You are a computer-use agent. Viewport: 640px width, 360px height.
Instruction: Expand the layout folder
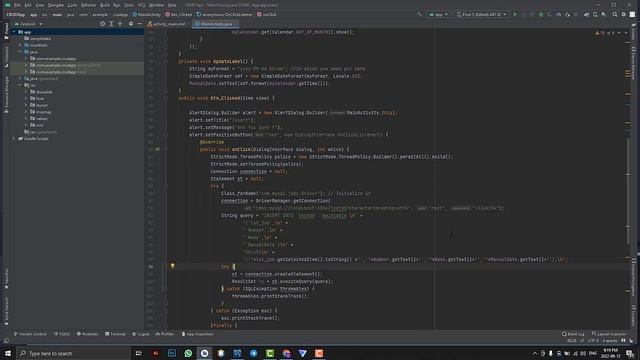point(26,105)
